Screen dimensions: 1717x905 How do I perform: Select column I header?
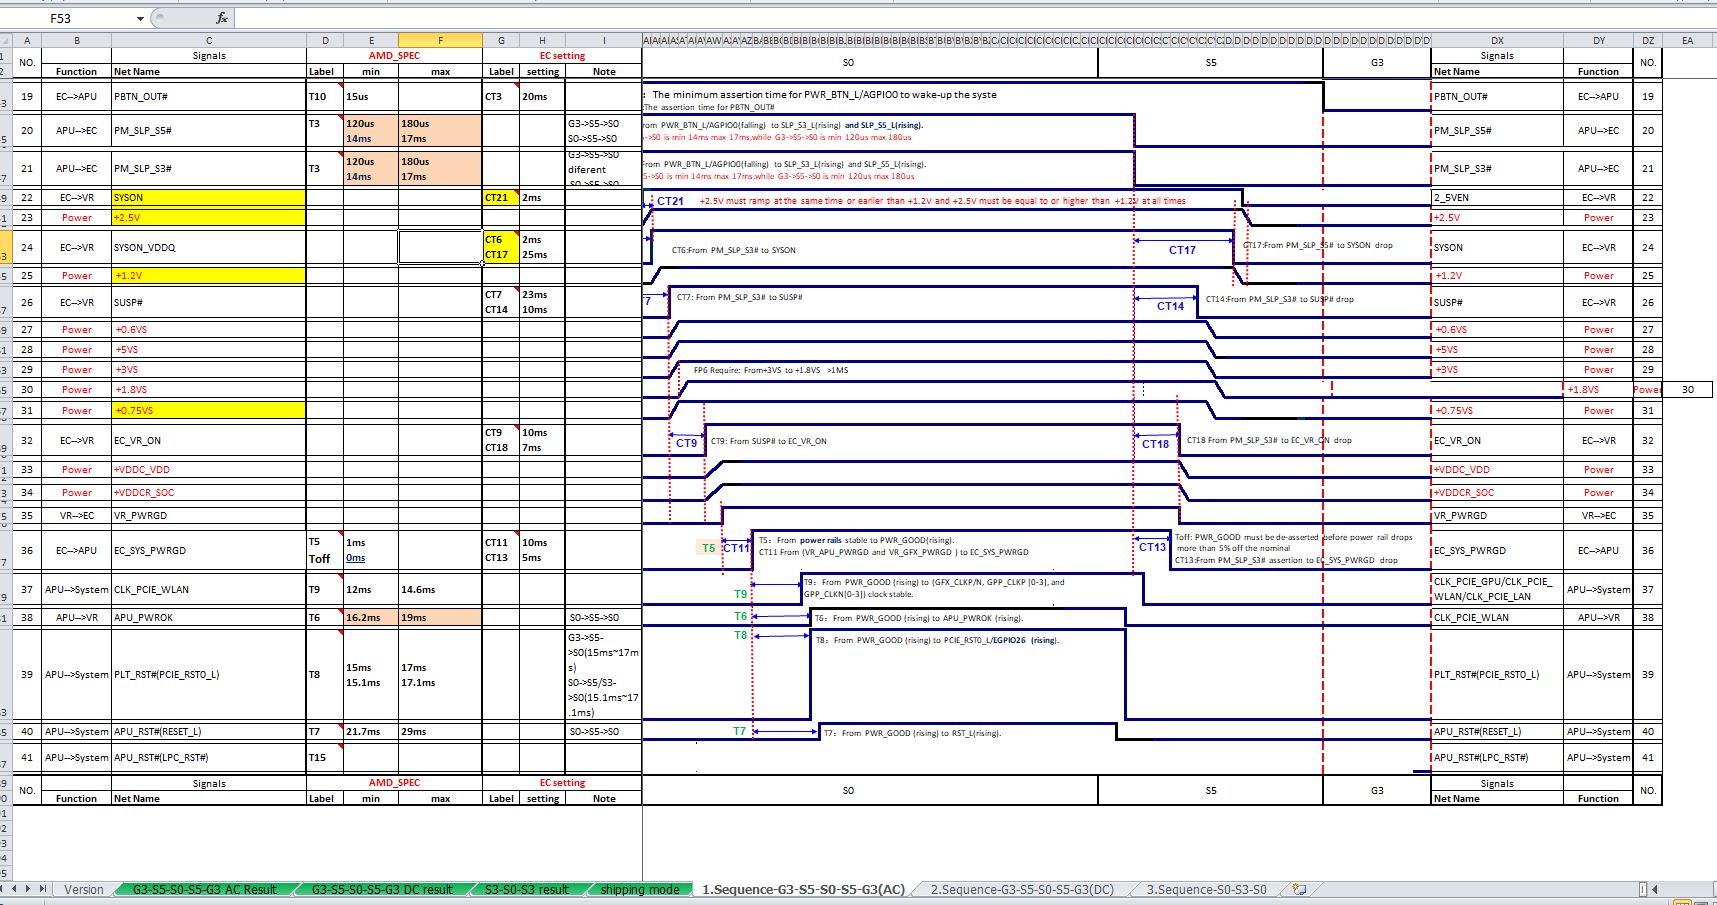coord(603,41)
